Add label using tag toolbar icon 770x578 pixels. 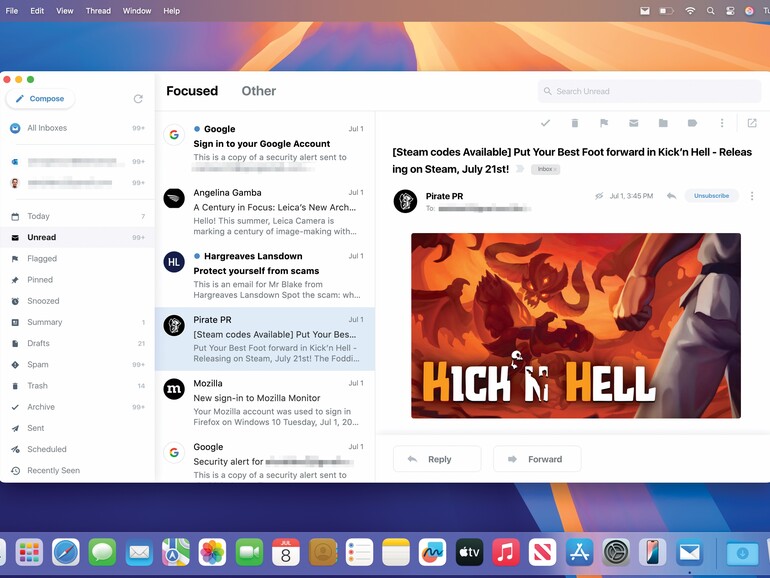point(692,123)
